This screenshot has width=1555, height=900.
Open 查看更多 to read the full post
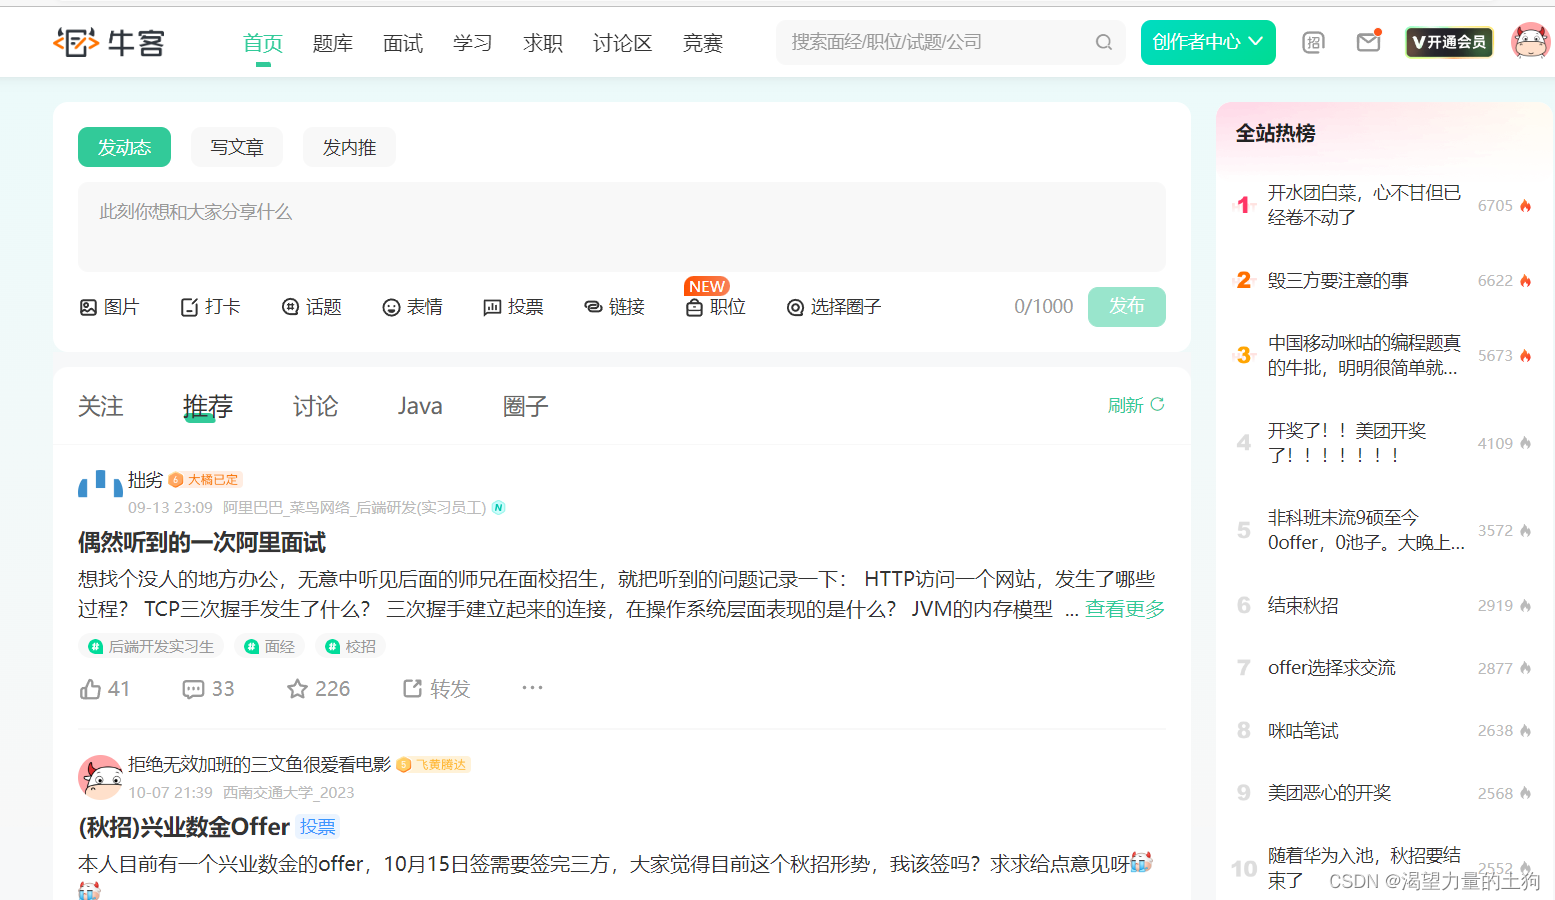click(1124, 608)
